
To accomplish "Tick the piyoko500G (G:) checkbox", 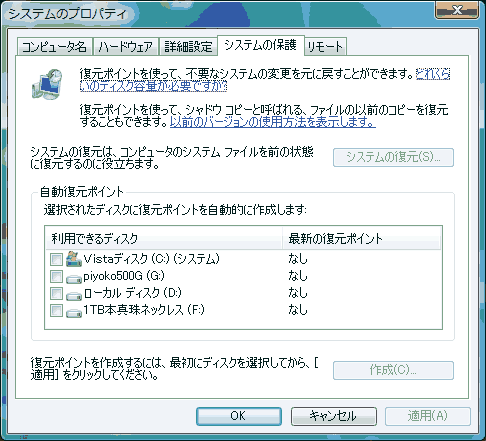I will click(56, 276).
